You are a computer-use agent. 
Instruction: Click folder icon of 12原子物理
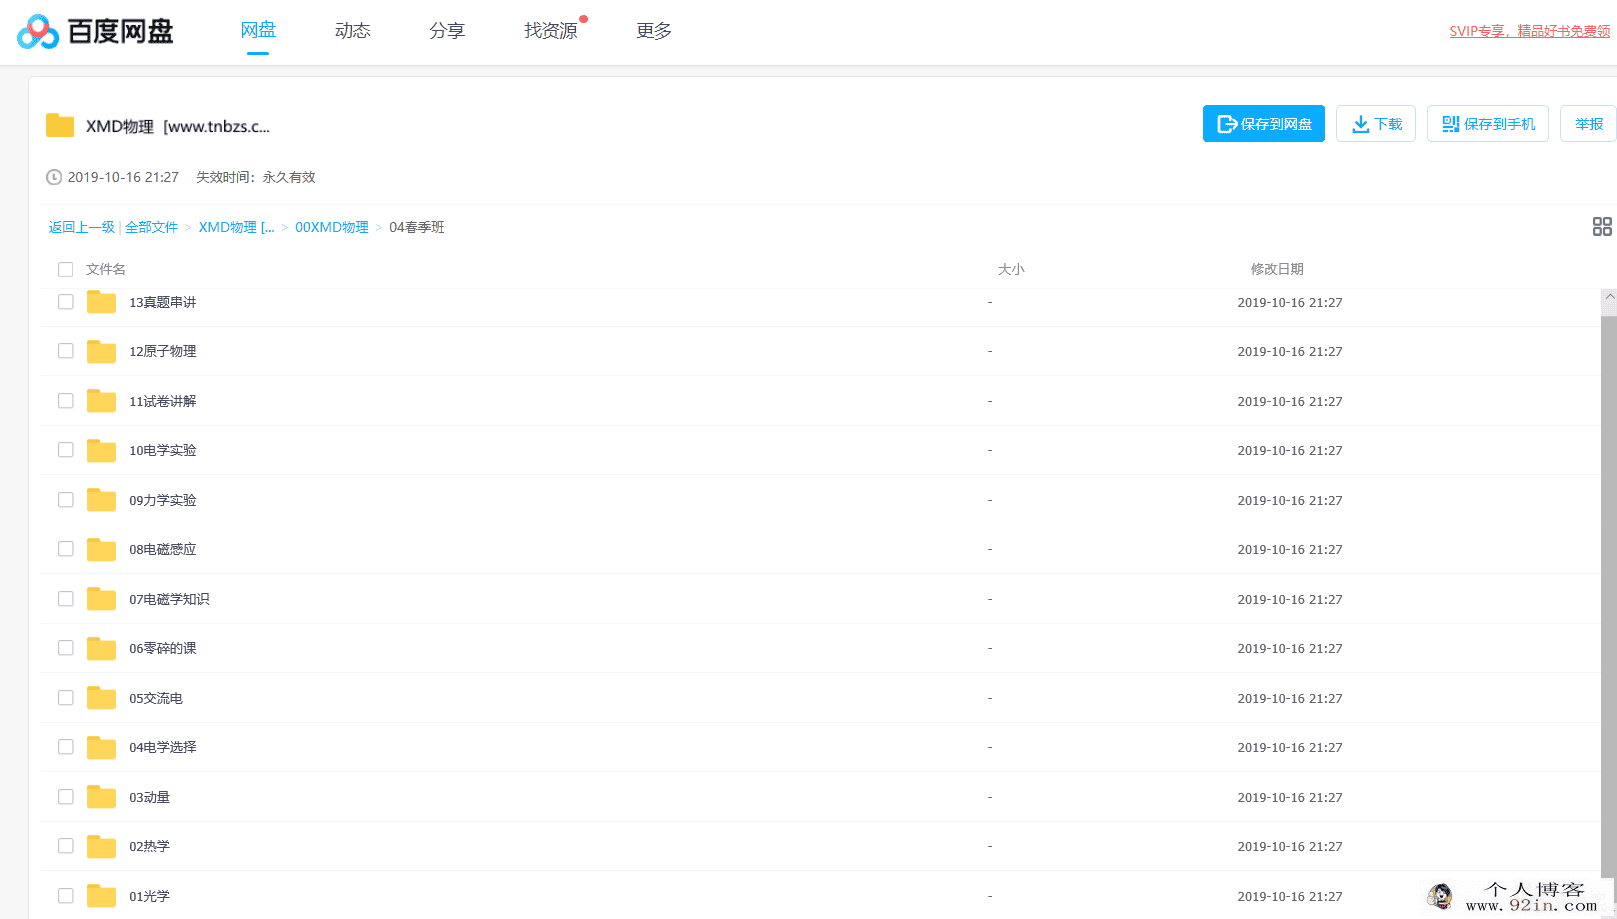tap(101, 351)
